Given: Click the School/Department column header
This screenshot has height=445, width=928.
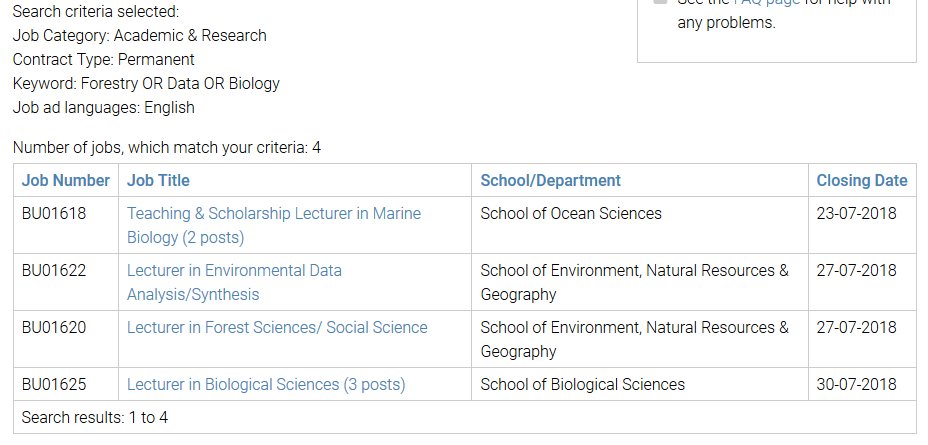Looking at the screenshot, I should point(550,181).
